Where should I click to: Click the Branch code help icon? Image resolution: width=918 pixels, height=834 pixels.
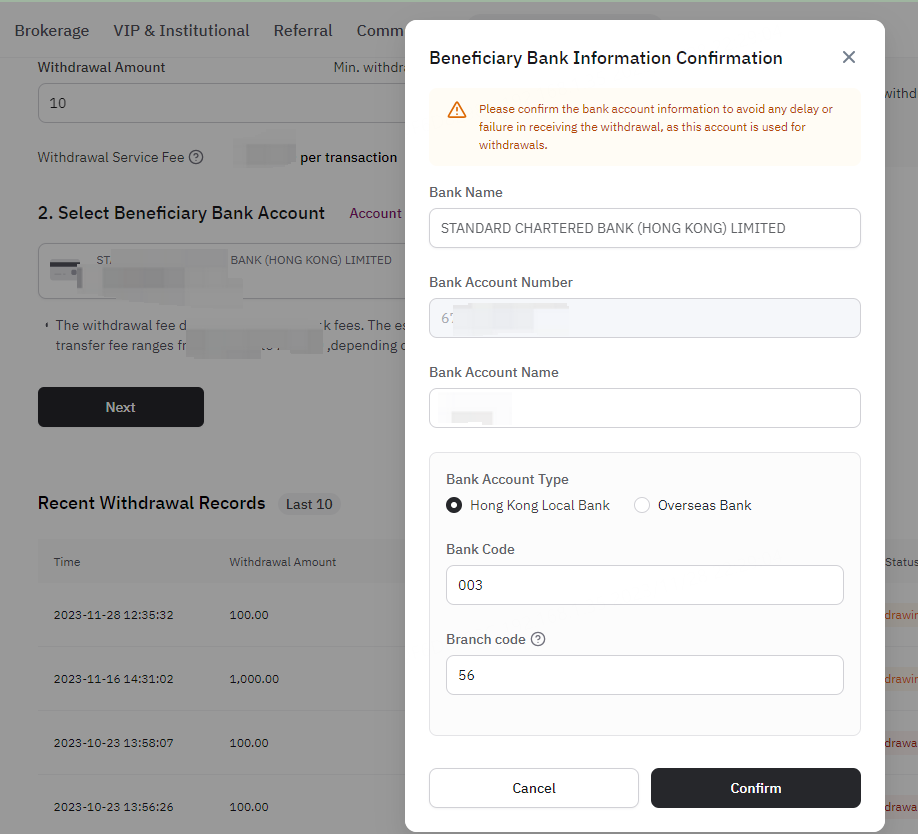coord(537,639)
